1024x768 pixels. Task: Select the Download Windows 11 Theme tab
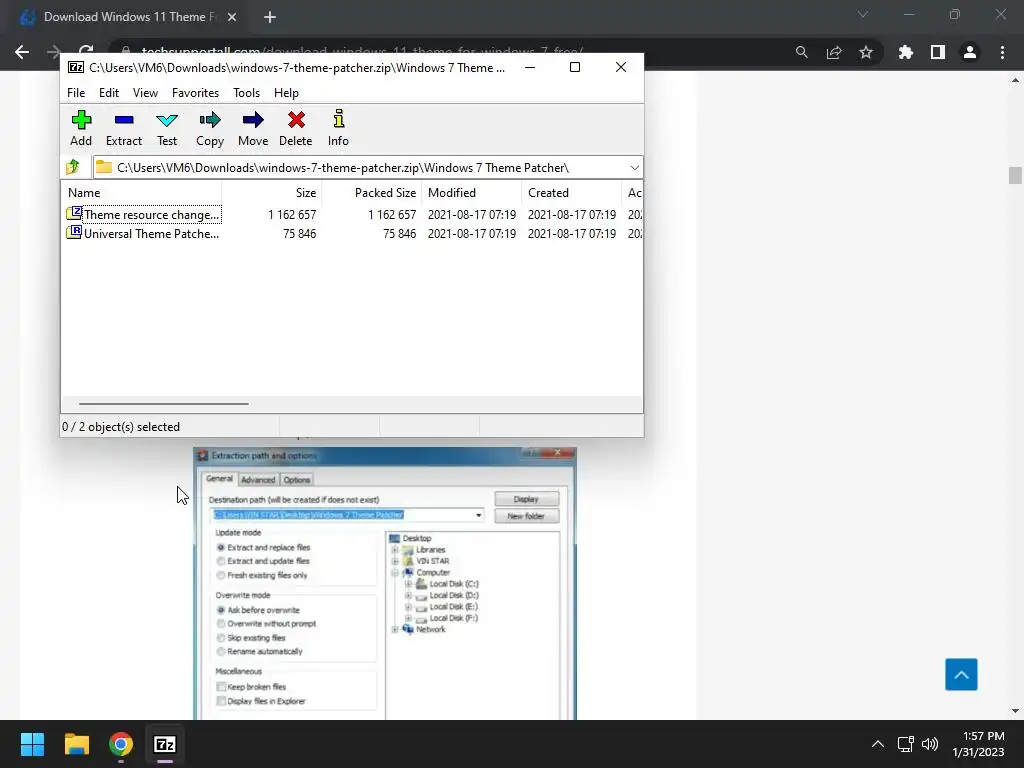coord(129,17)
